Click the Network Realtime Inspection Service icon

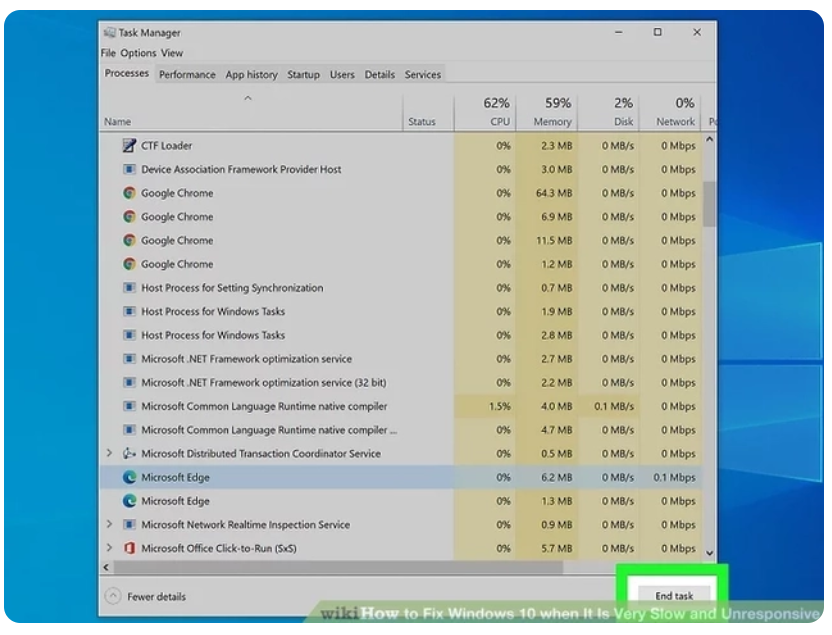[129, 525]
